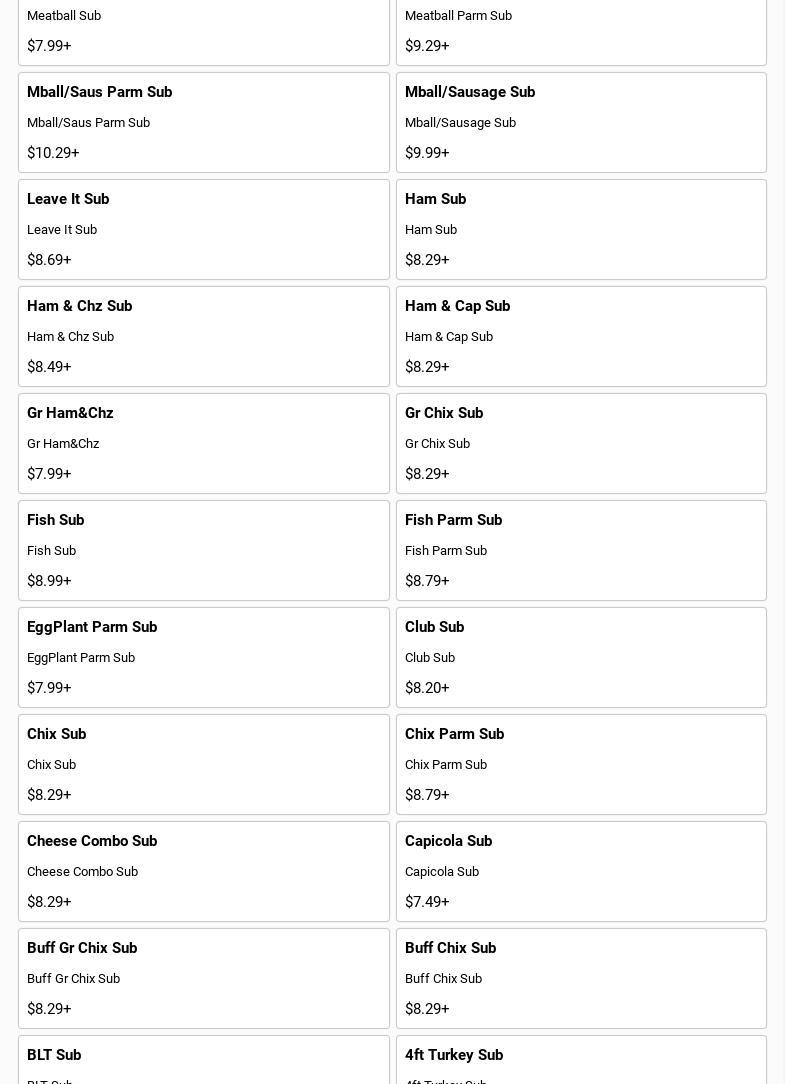Choose the Leave It Sub menu item

[203, 229]
